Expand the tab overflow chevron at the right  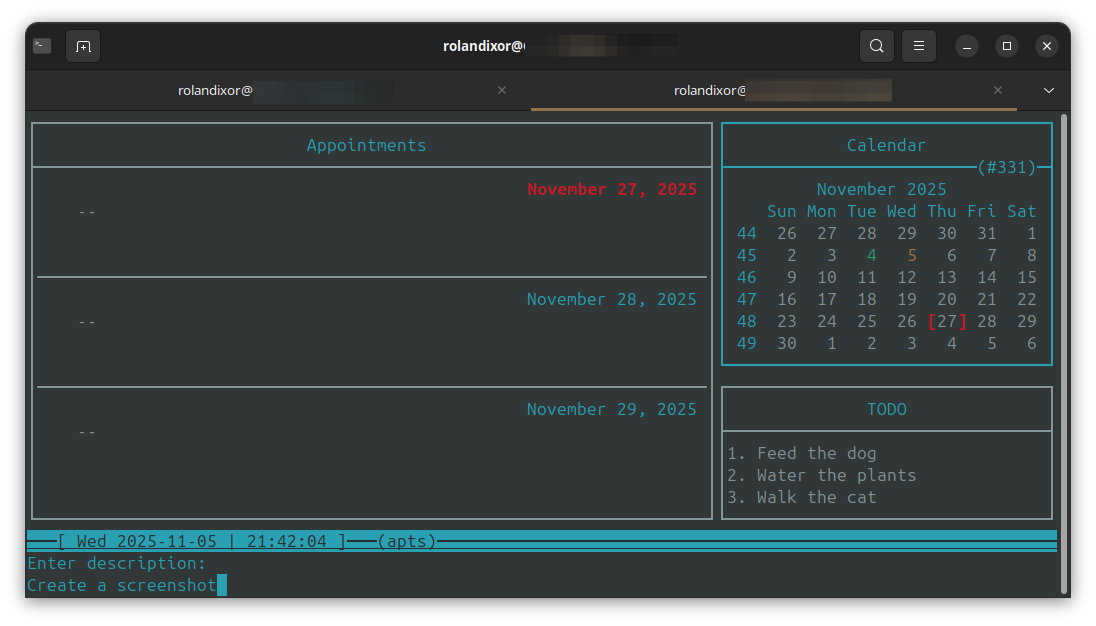[x=1048, y=90]
